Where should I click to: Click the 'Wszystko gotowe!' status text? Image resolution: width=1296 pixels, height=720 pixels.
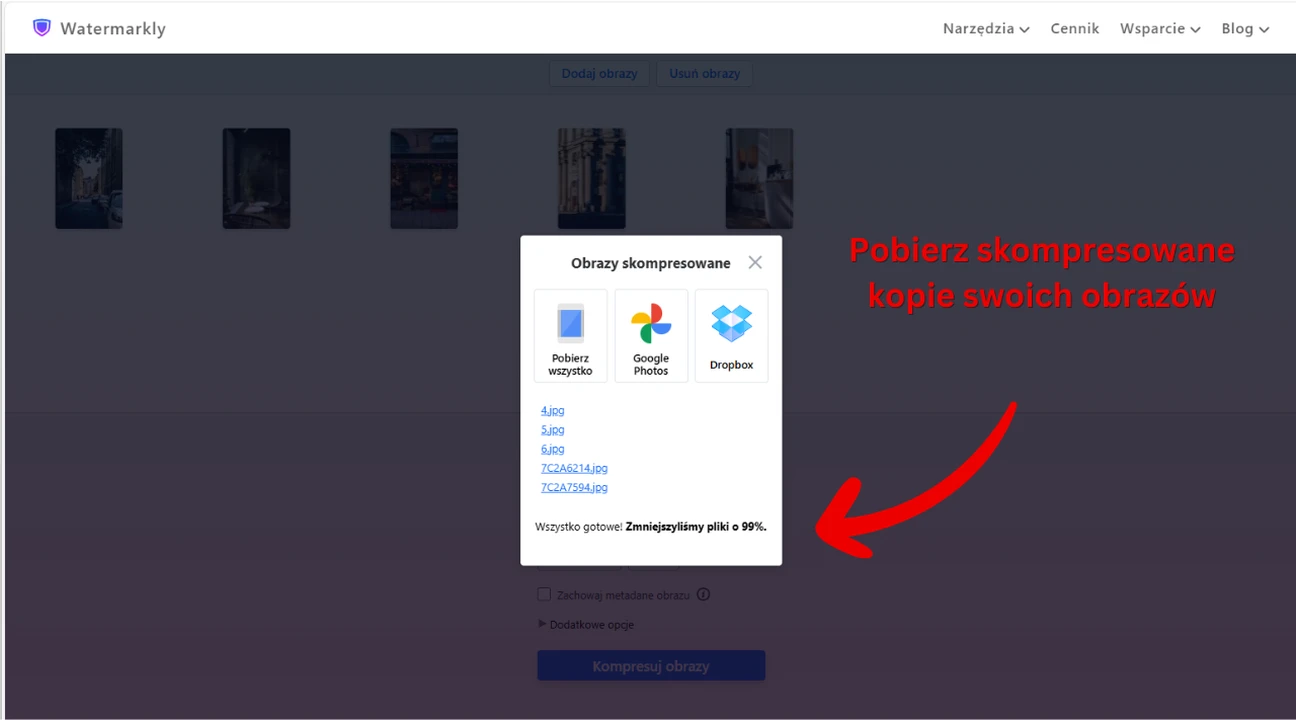tap(578, 526)
